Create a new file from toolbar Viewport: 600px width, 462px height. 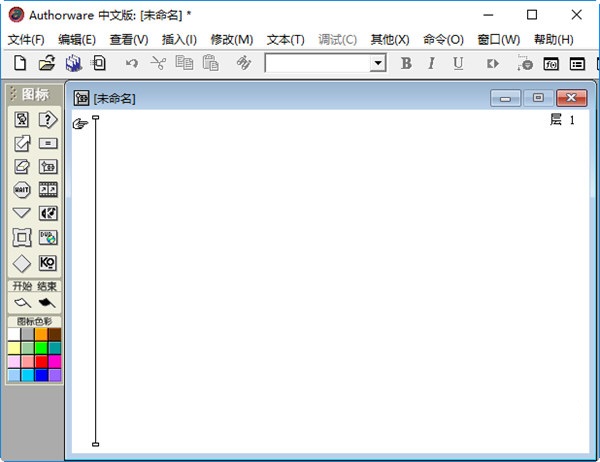pos(20,63)
